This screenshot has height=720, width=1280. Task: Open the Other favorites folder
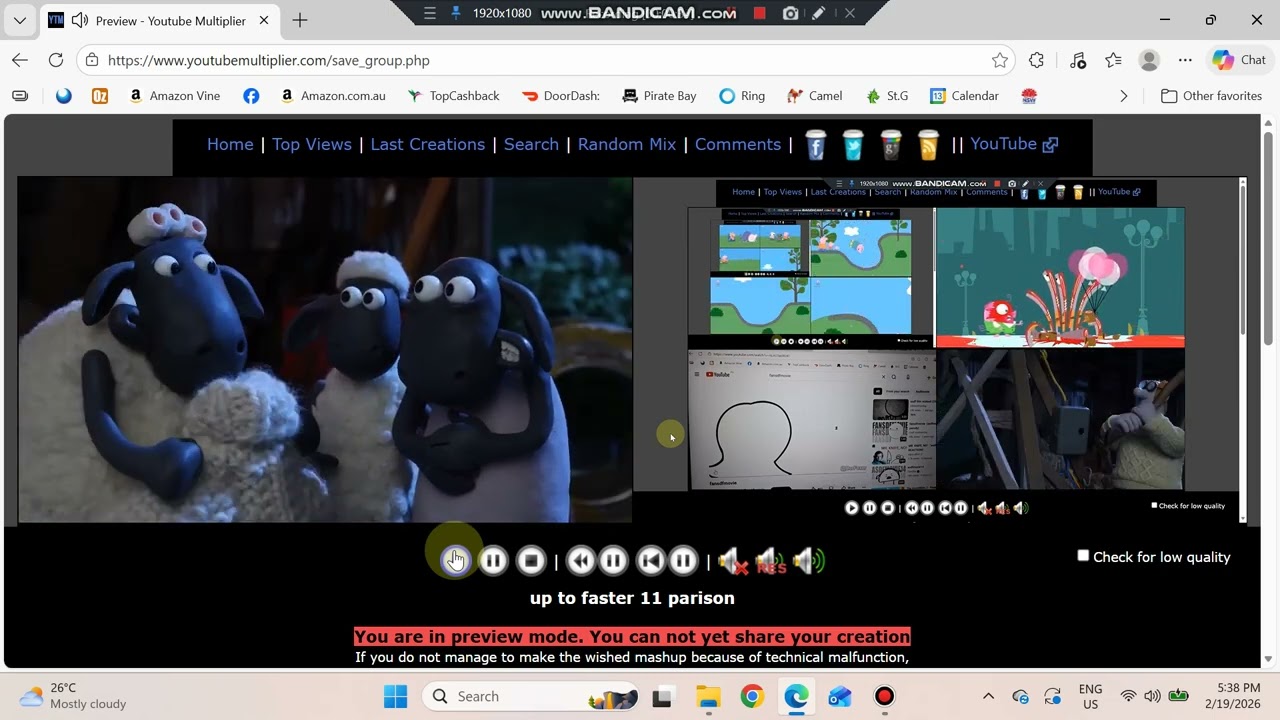pos(1211,96)
